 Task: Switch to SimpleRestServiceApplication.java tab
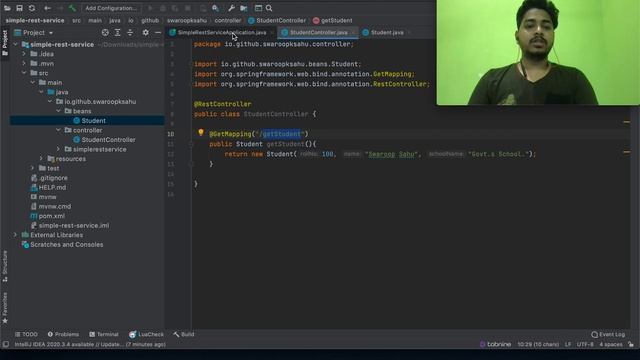click(221, 33)
